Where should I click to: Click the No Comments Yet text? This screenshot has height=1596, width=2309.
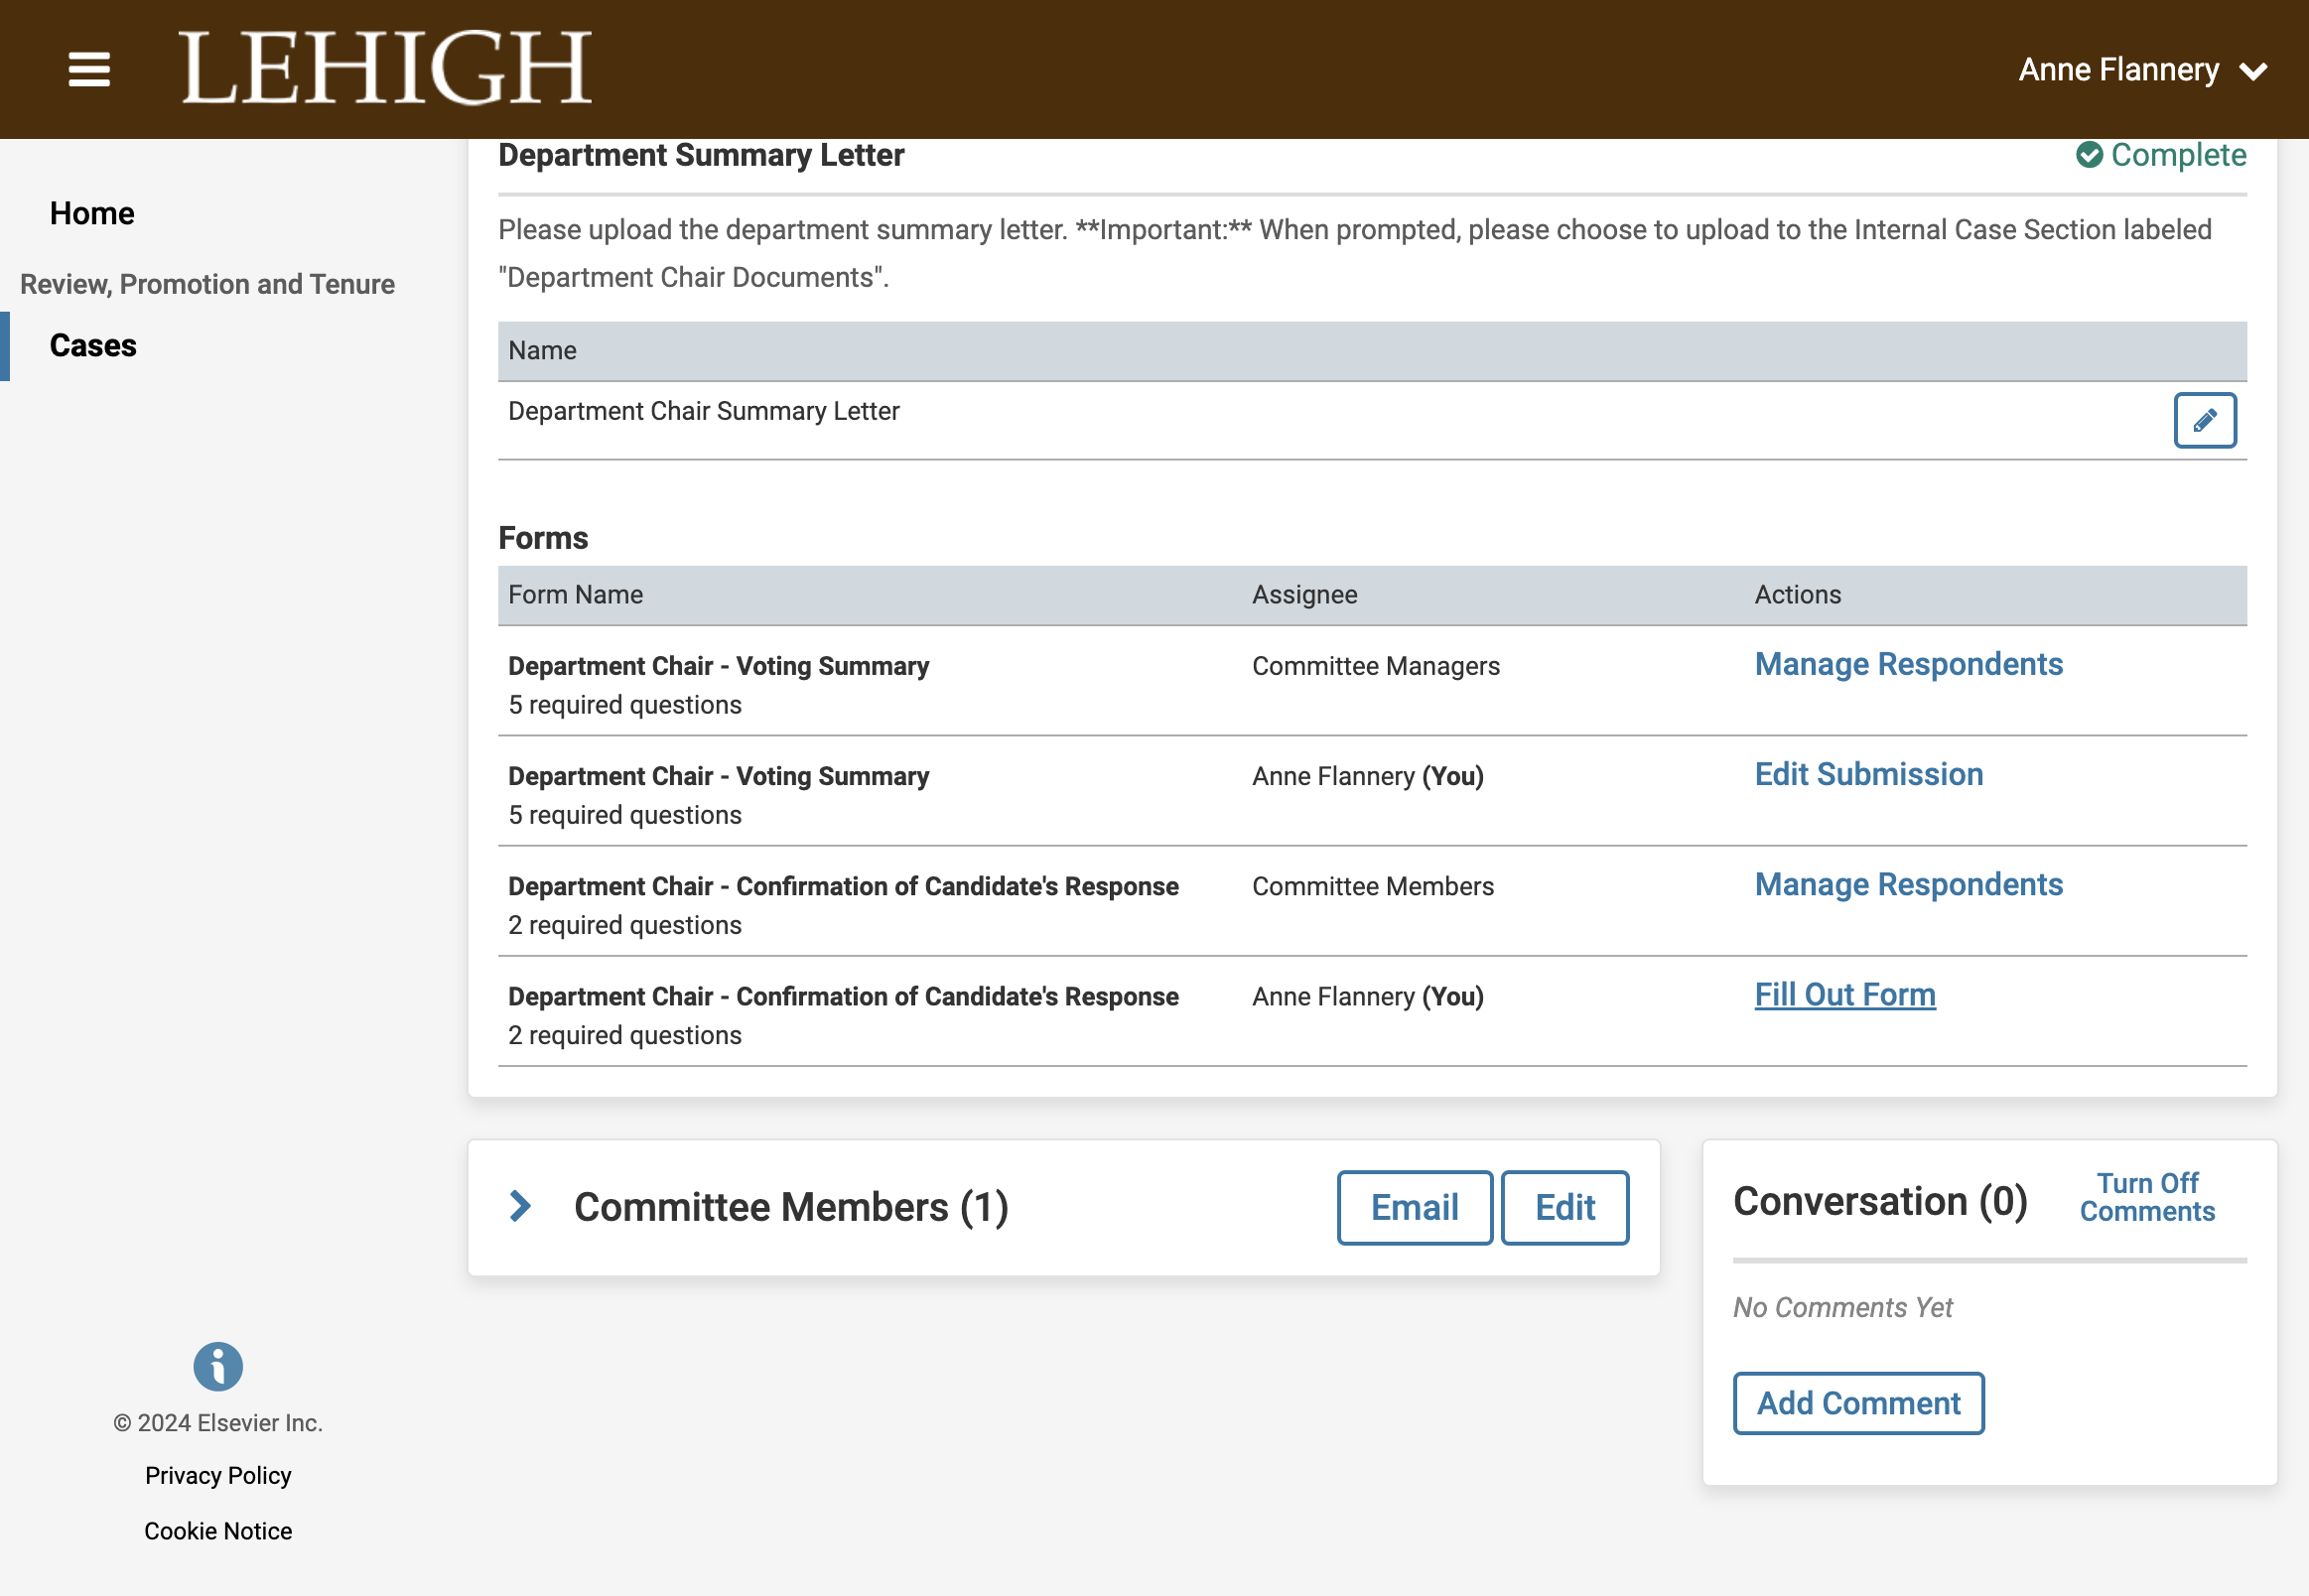(1842, 1307)
